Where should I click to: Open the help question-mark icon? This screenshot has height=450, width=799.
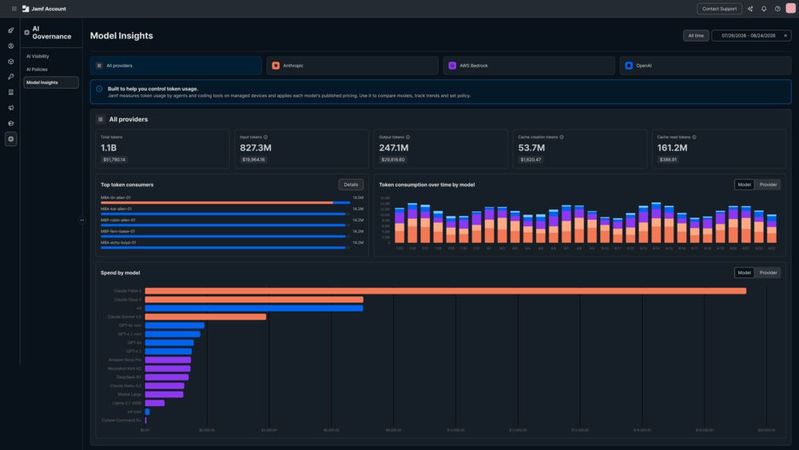coord(778,9)
